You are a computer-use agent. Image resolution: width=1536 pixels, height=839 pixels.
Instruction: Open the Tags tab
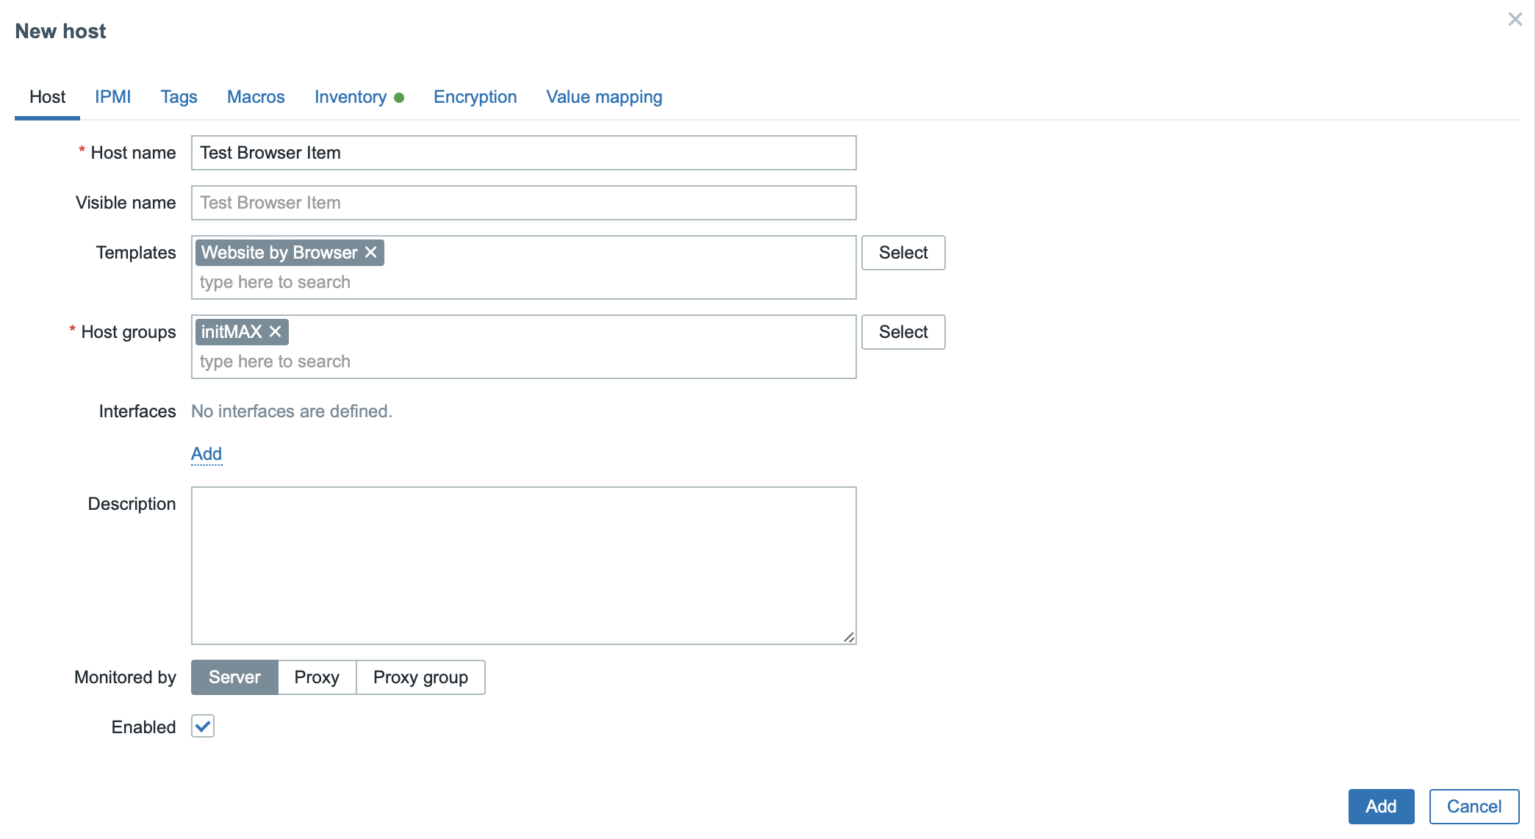(178, 96)
